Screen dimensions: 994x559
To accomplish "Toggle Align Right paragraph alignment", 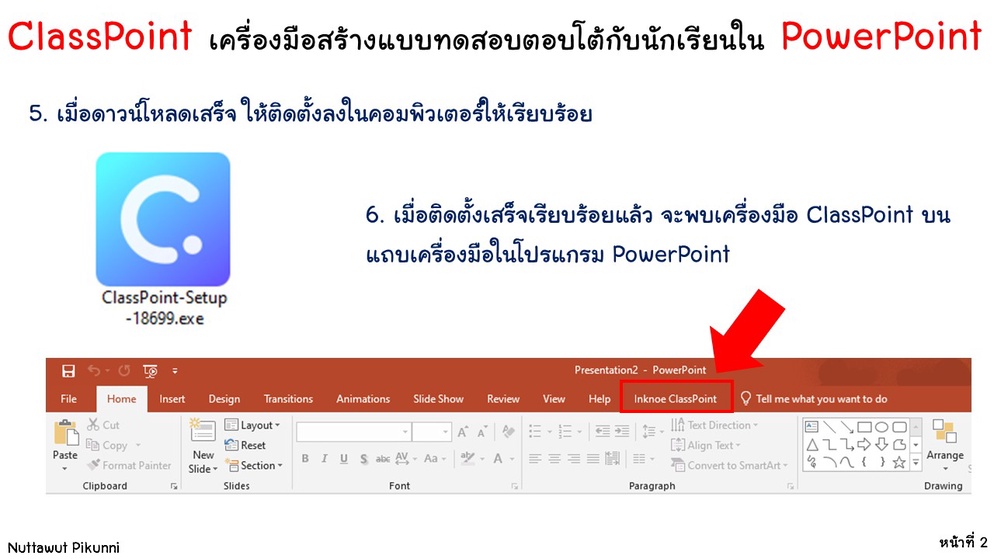I will tap(574, 458).
